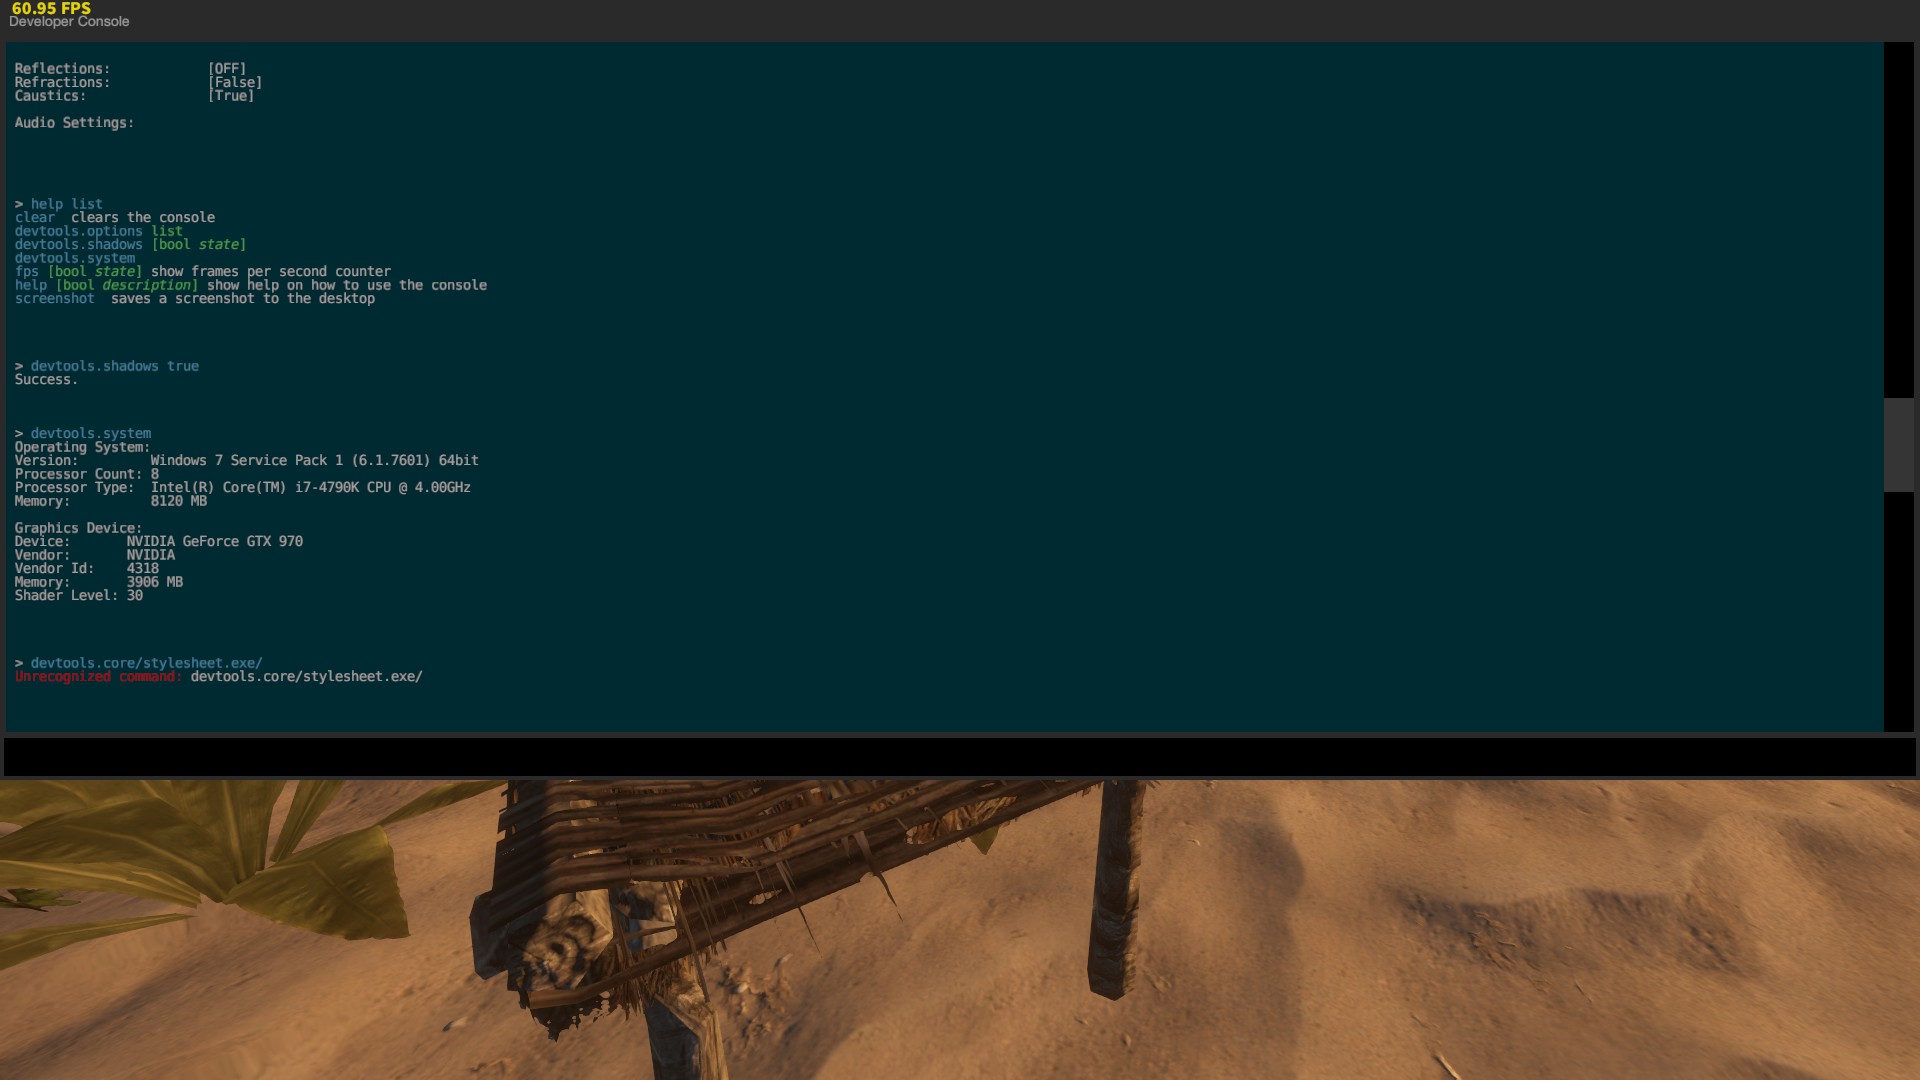
Task: Click scrollbar track below the thumb
Action: (x=1898, y=610)
